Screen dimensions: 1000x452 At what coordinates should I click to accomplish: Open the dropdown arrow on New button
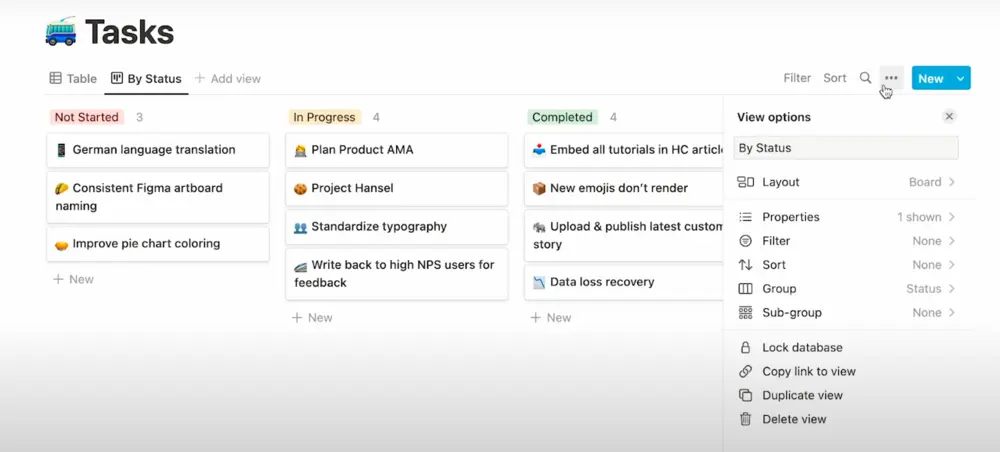point(960,78)
